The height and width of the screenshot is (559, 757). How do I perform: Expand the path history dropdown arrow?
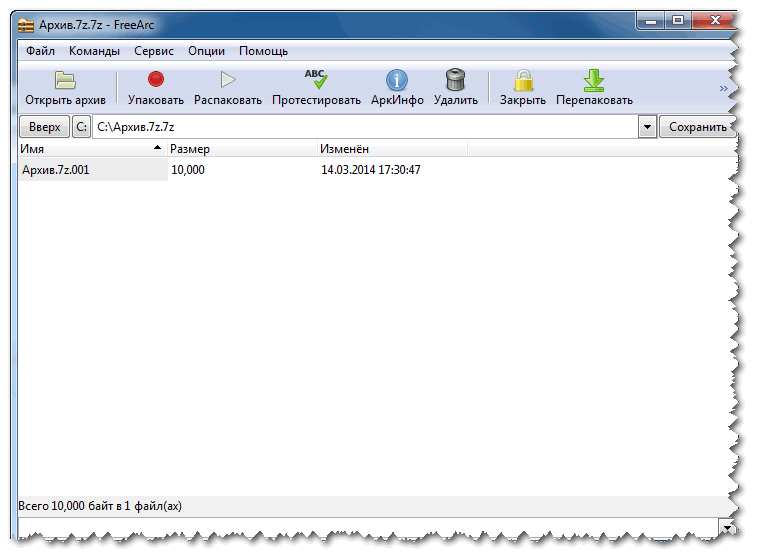pyautogui.click(x=647, y=127)
